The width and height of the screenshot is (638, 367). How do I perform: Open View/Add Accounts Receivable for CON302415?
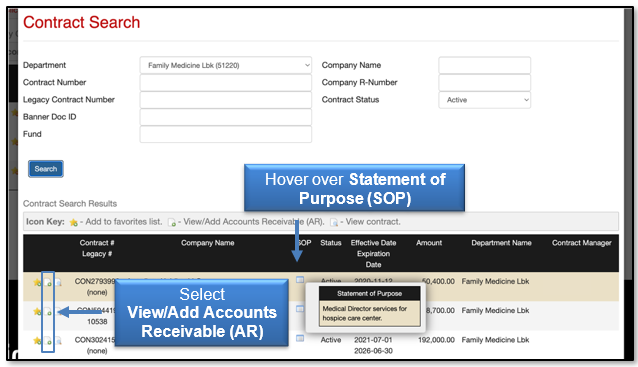click(x=48, y=341)
